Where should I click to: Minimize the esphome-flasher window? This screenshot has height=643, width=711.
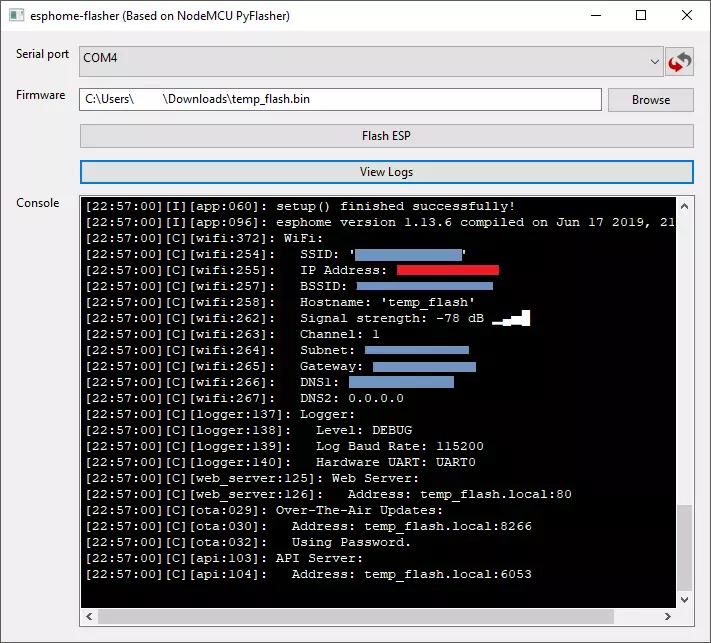(596, 16)
